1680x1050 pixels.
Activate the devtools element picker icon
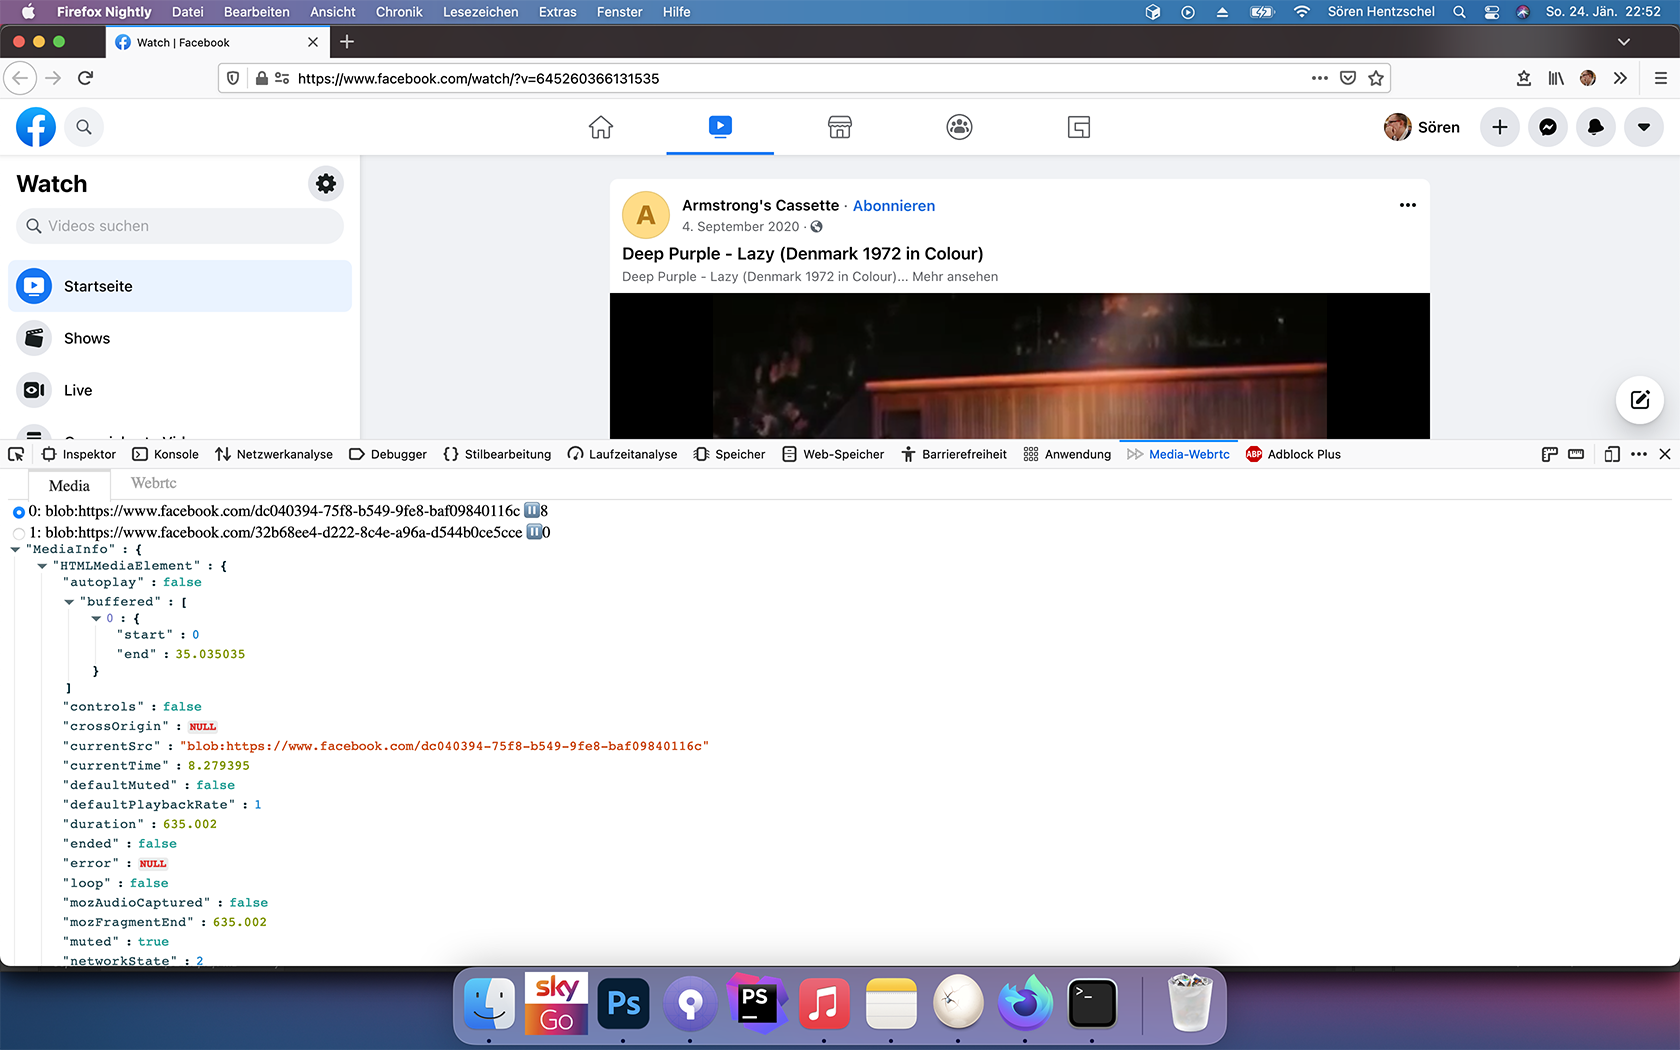pyautogui.click(x=16, y=454)
